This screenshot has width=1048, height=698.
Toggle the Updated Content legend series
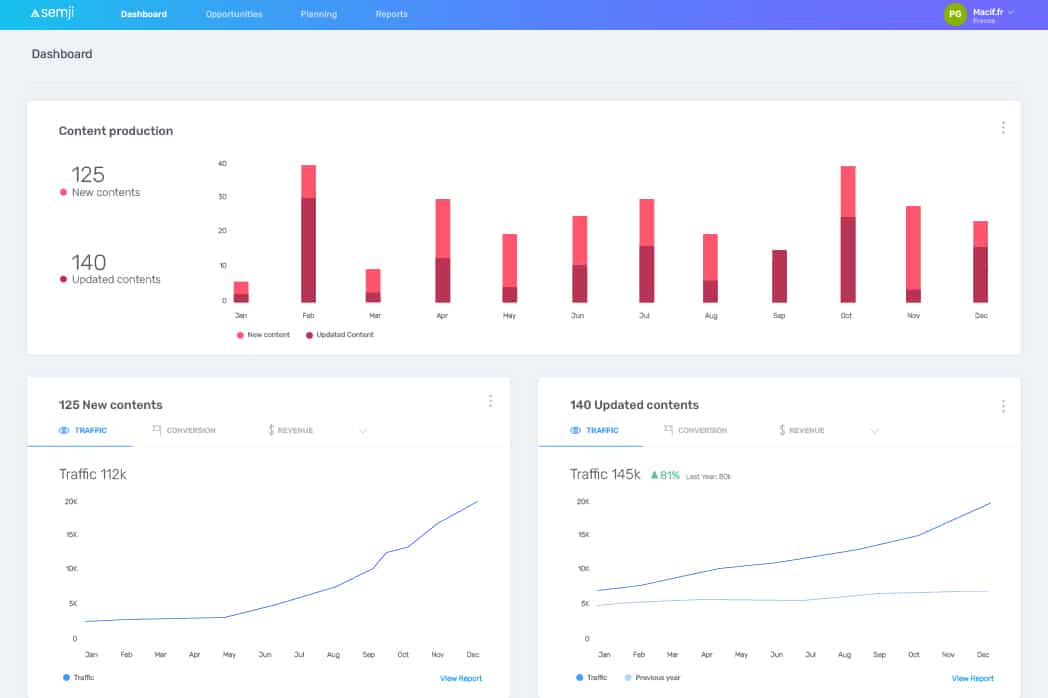coord(340,335)
